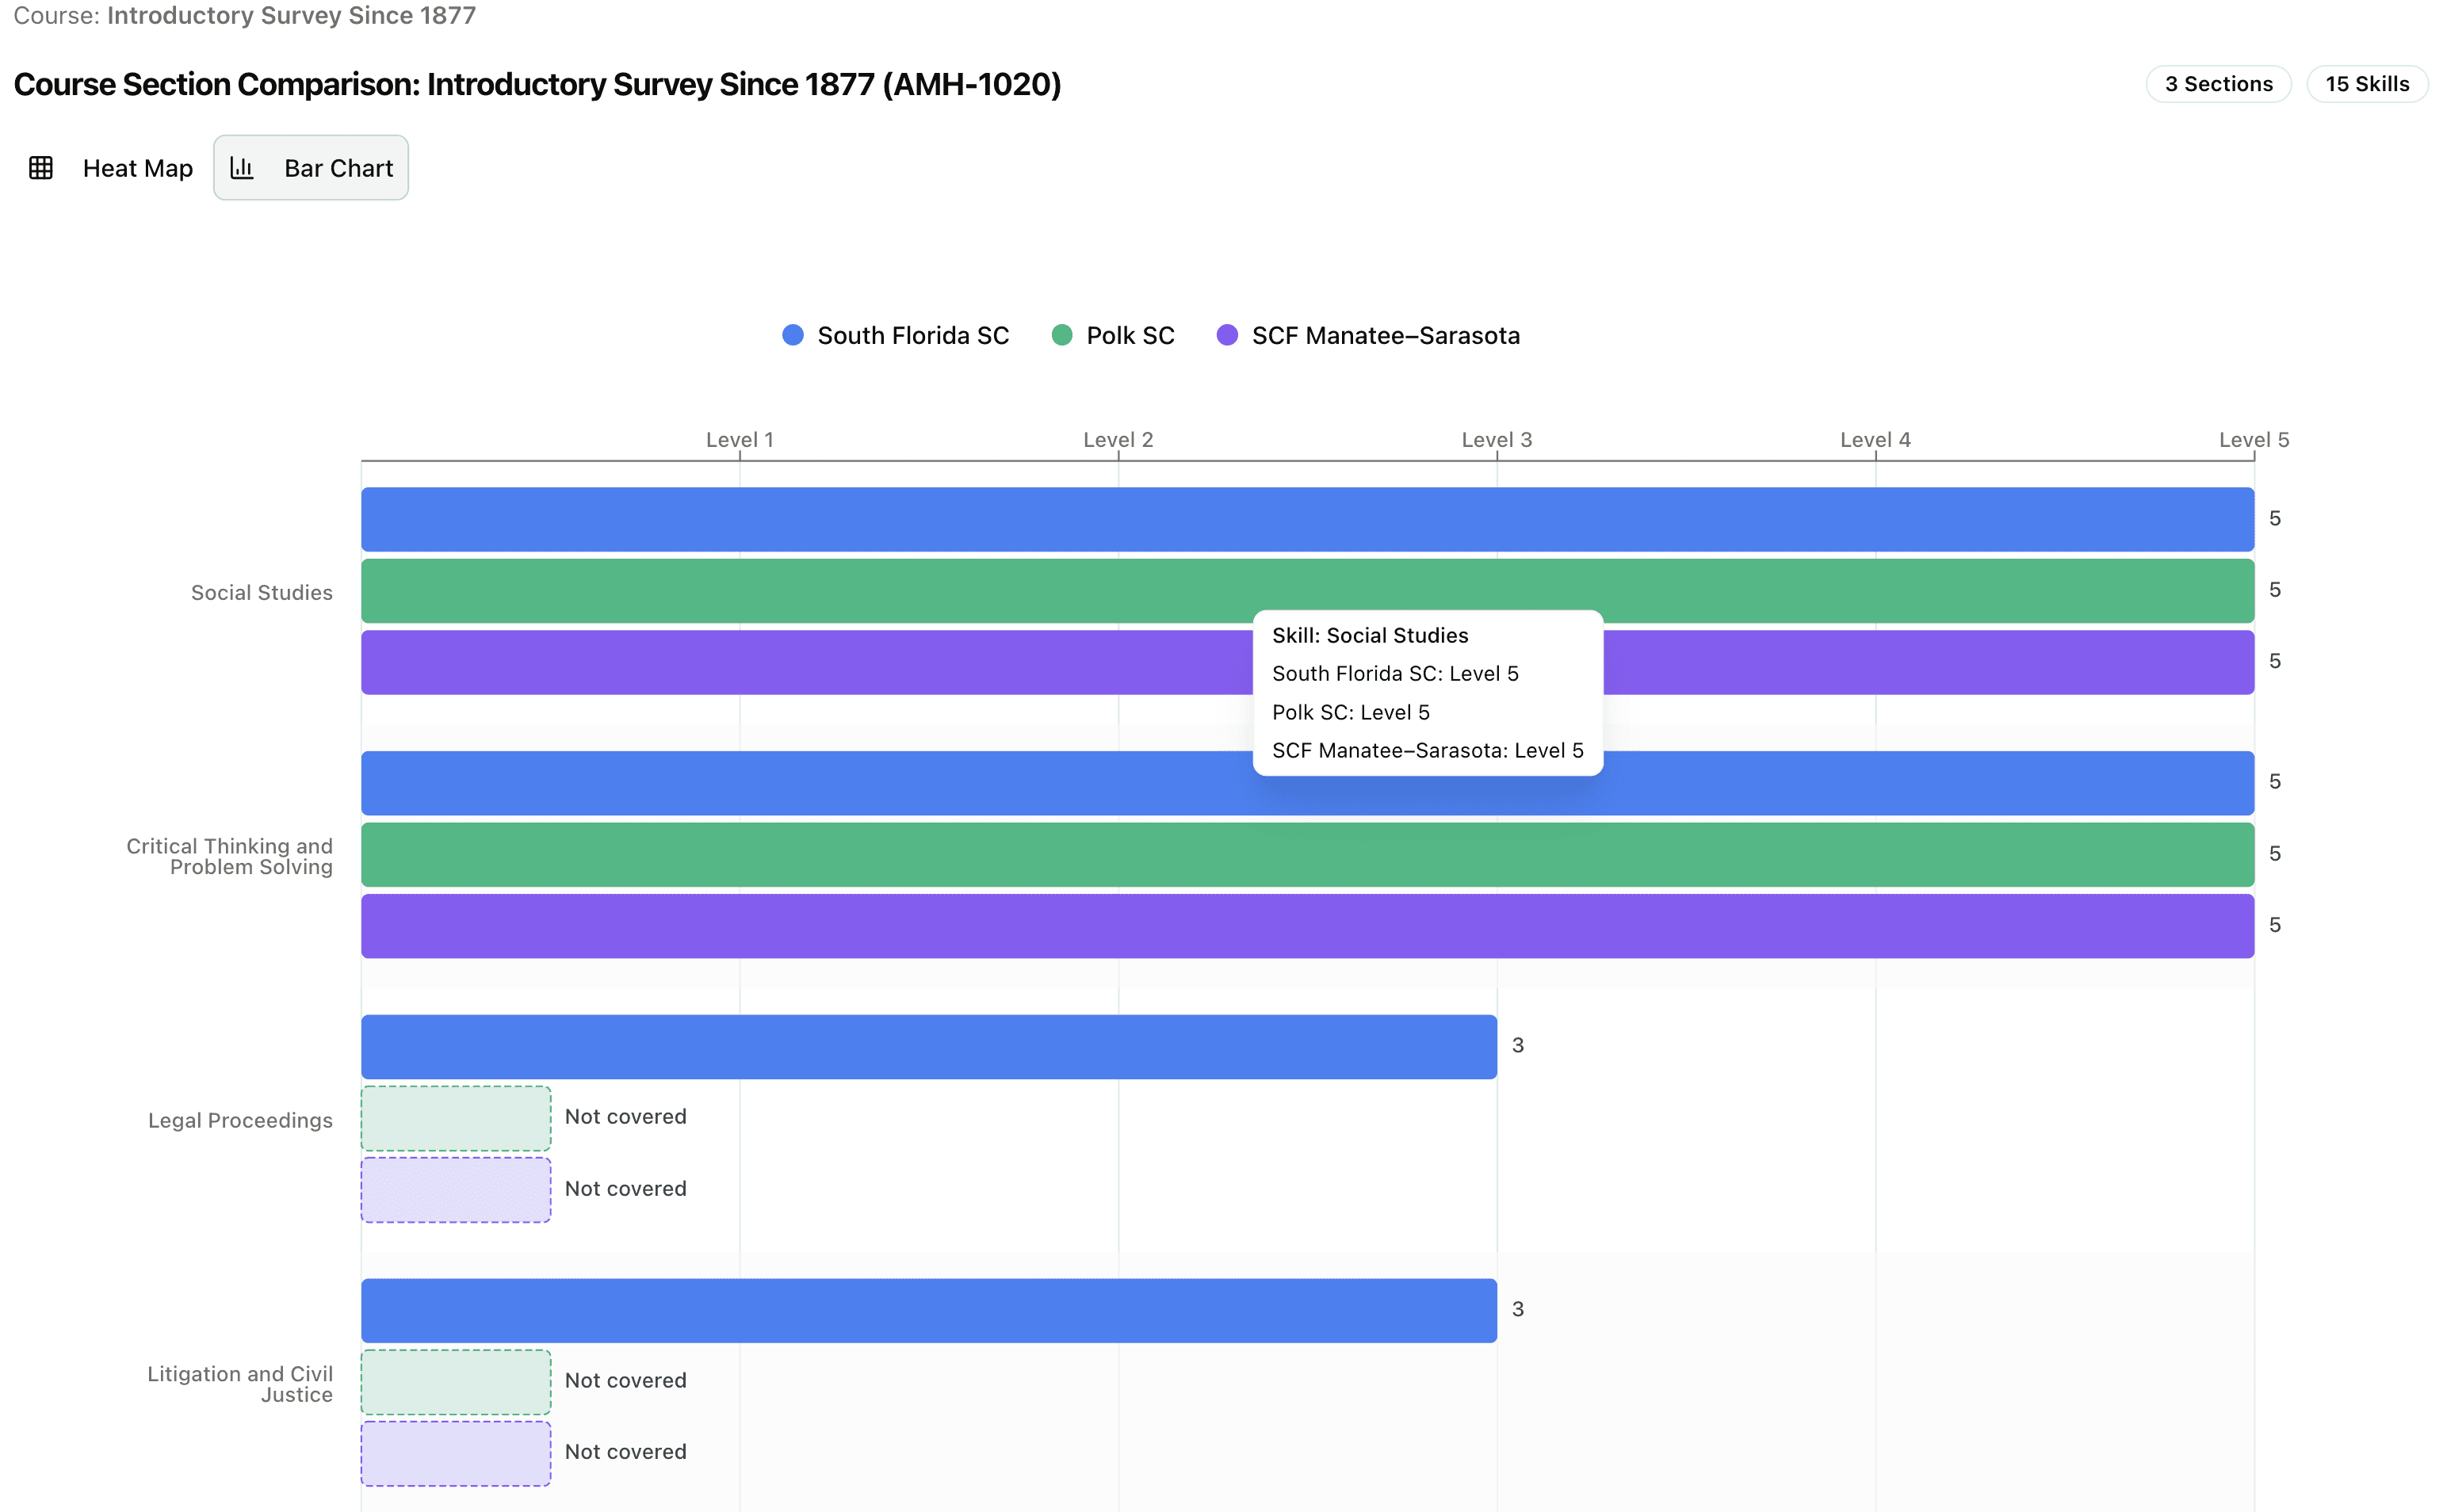Toggle Polk SC green legend dot
The height and width of the screenshot is (1512, 2443).
(1062, 335)
